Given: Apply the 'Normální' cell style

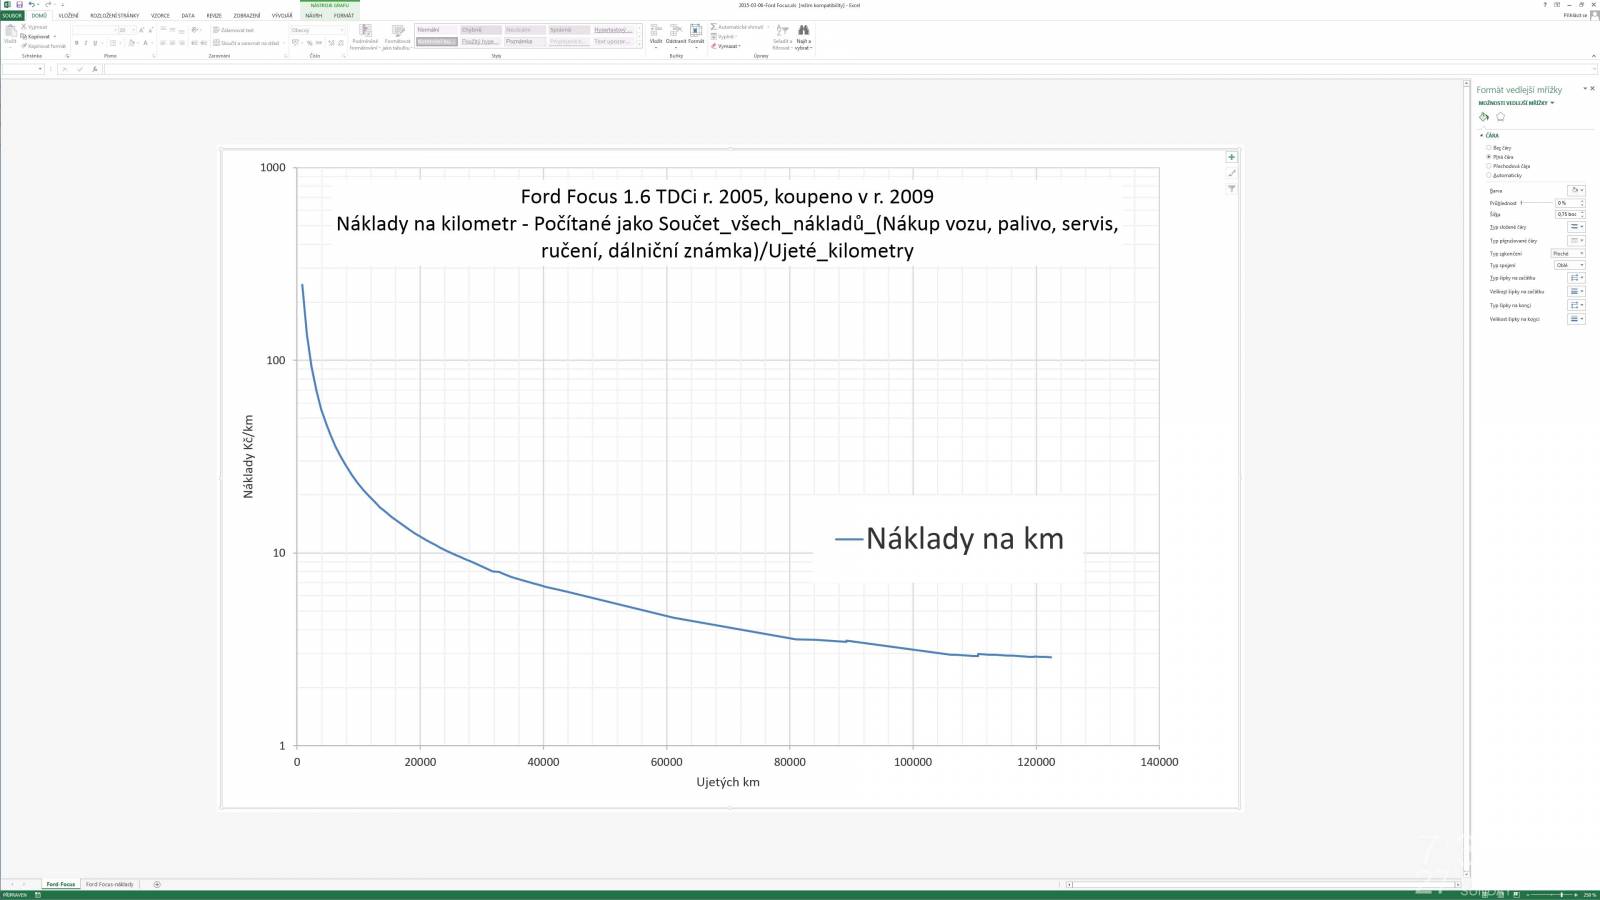Looking at the screenshot, I should click(436, 30).
